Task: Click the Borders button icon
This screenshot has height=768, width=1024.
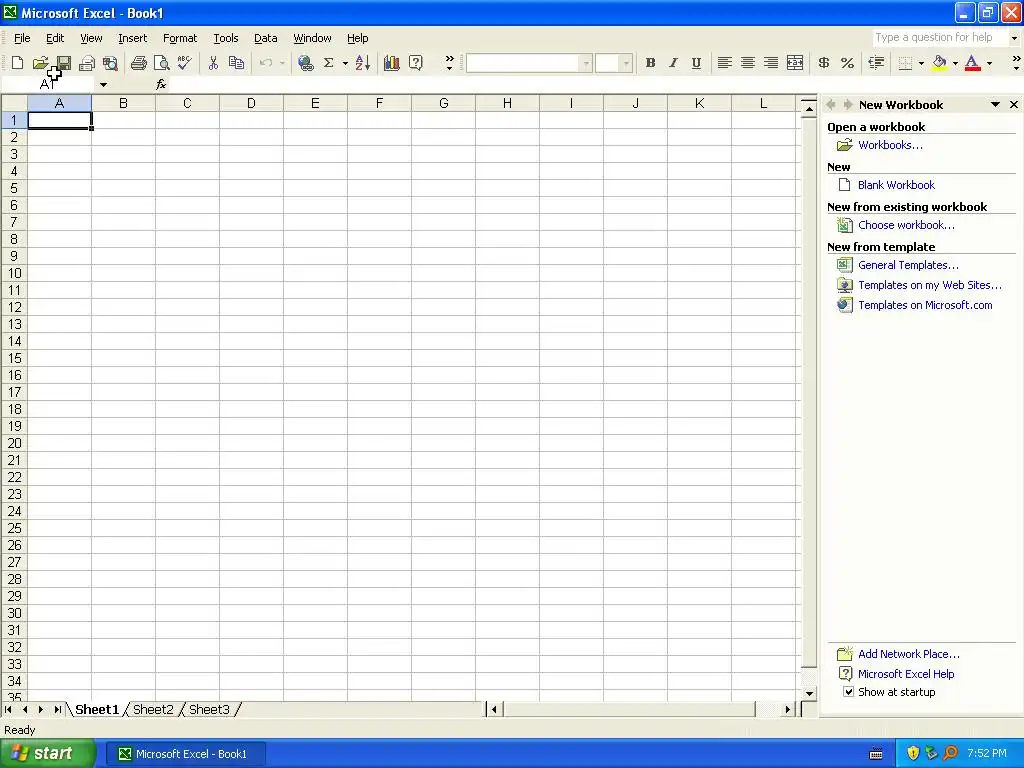Action: coord(905,63)
